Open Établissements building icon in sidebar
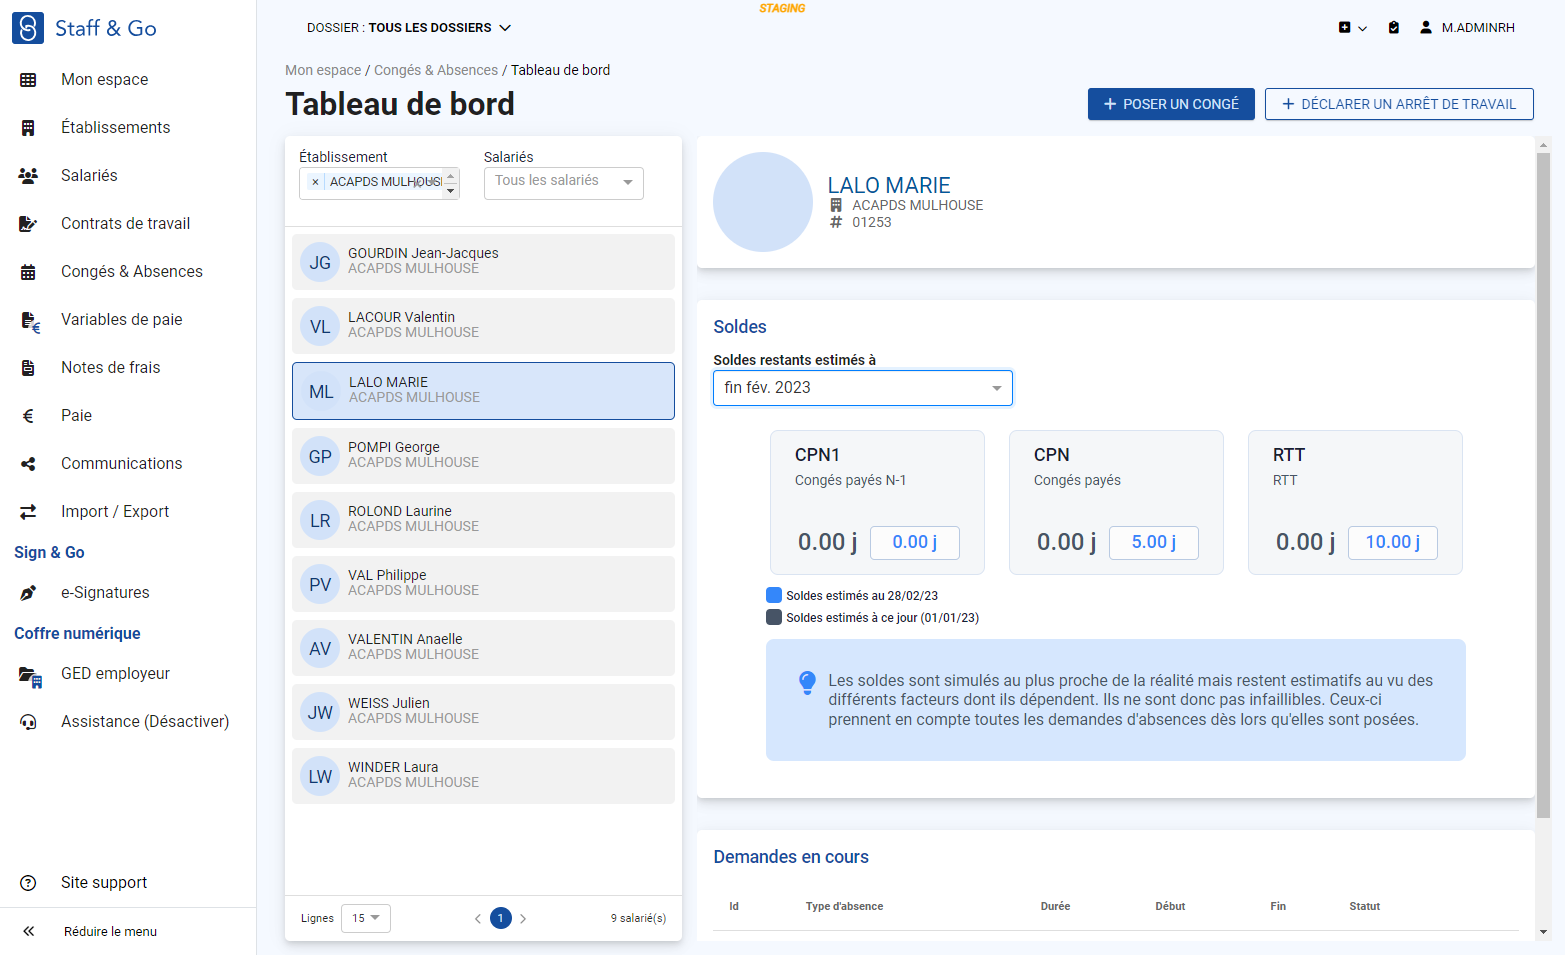 point(28,128)
